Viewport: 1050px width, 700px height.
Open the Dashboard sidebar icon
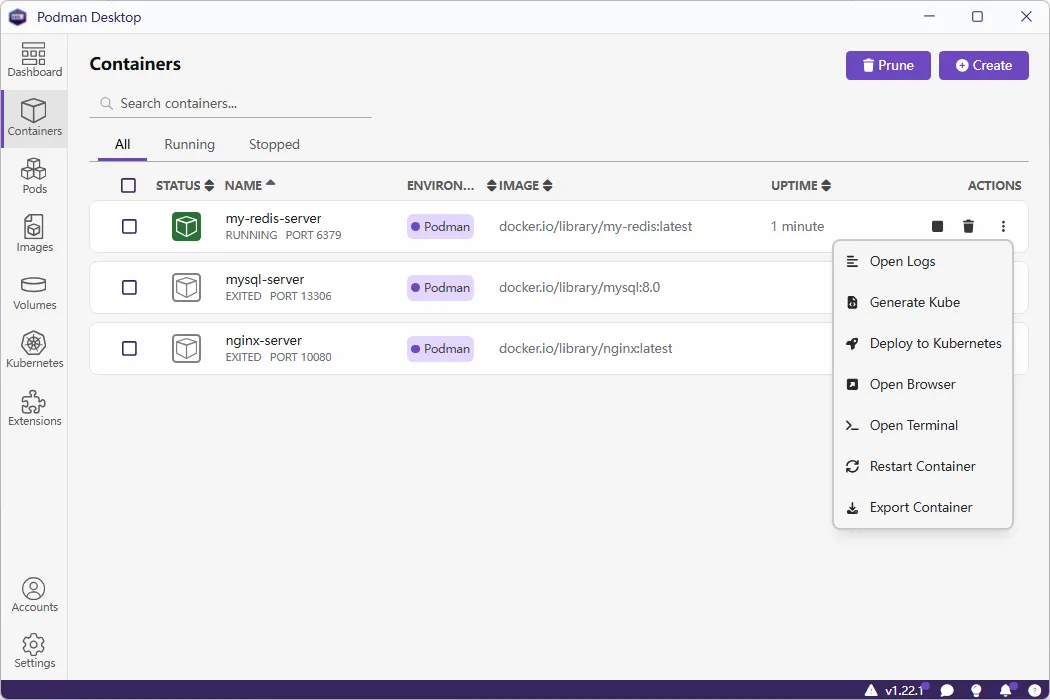click(x=34, y=60)
